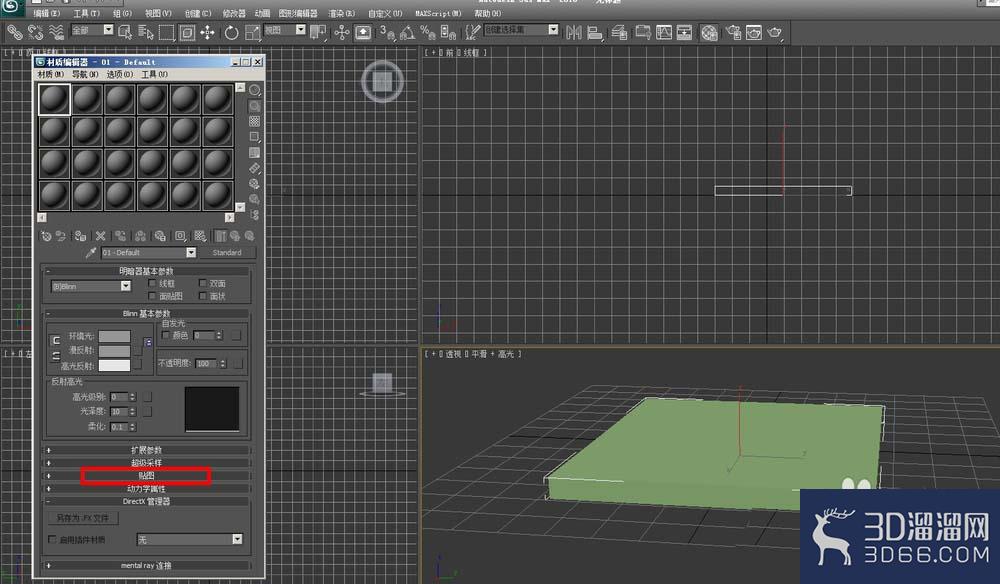This screenshot has height=584, width=1000.
Task: Click Assign Material to Selection icon
Action: [x=80, y=236]
